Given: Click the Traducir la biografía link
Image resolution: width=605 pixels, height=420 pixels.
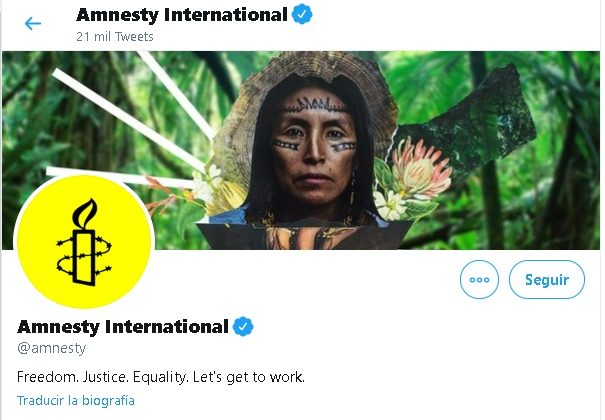Looking at the screenshot, I should (x=75, y=400).
